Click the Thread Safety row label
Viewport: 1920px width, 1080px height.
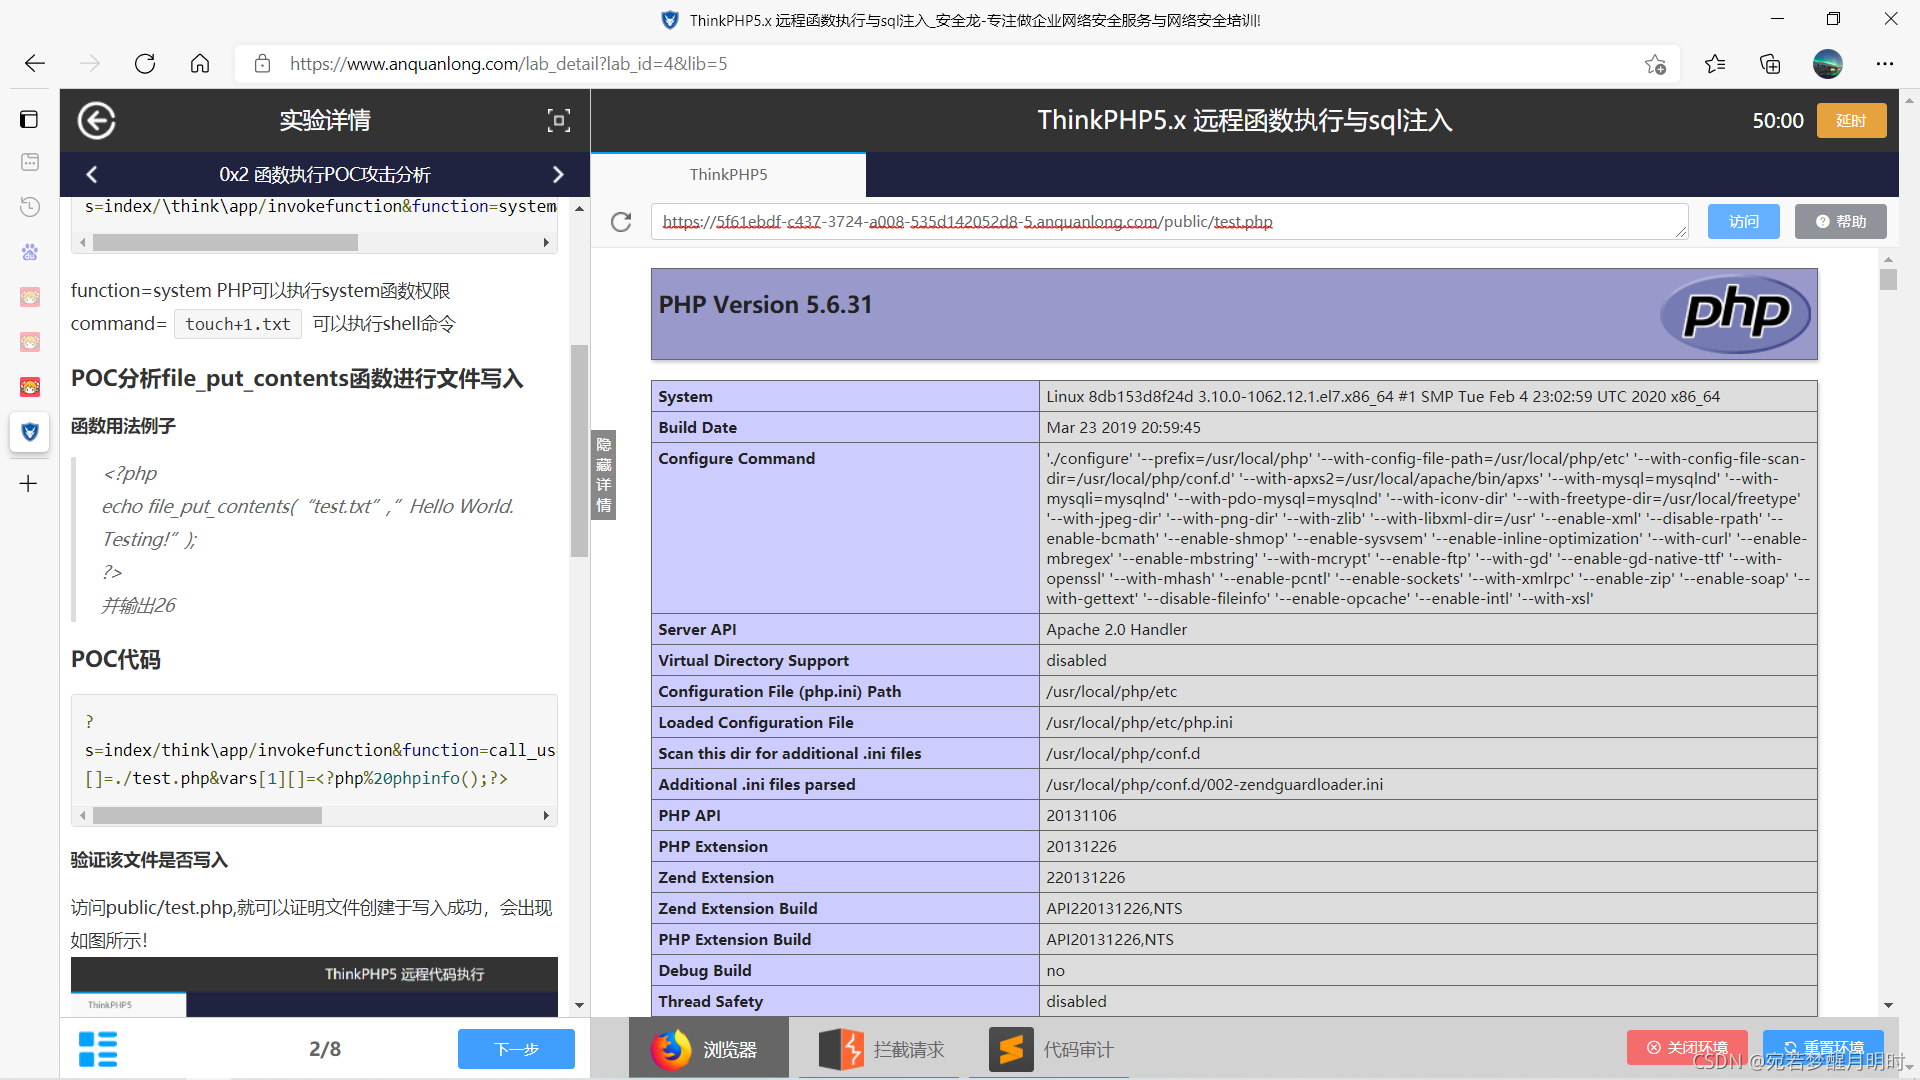(x=710, y=1002)
